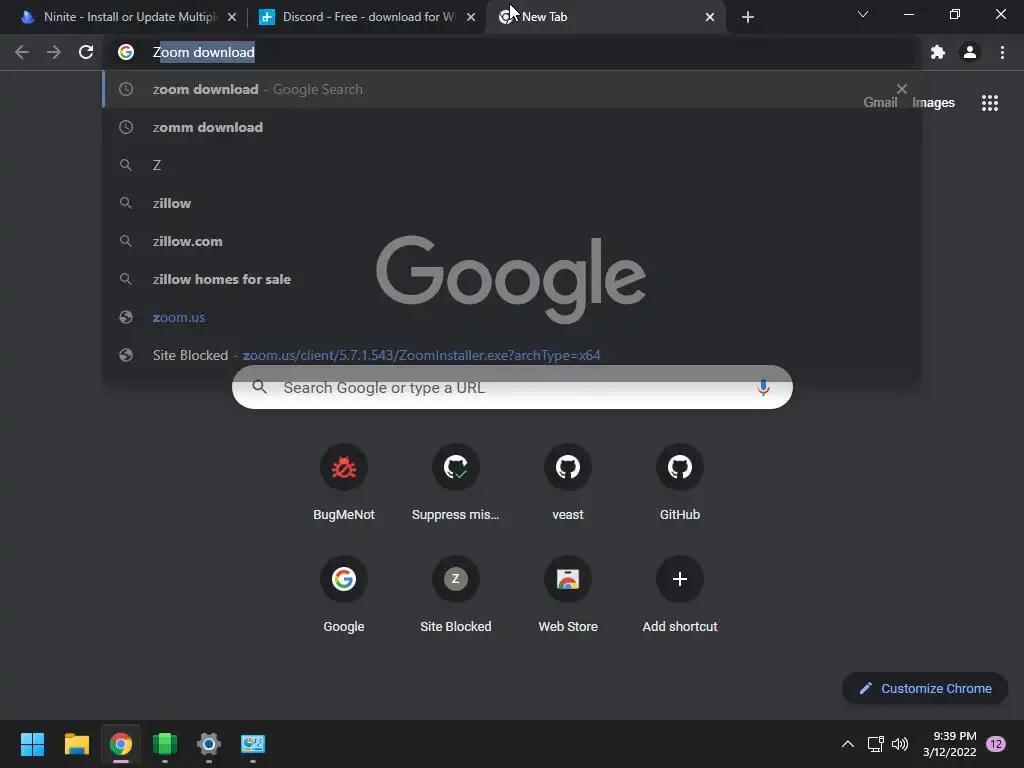Screen dimensions: 1024x768
Task: Select the 'zomm download' suggestion
Action: (x=512, y=127)
